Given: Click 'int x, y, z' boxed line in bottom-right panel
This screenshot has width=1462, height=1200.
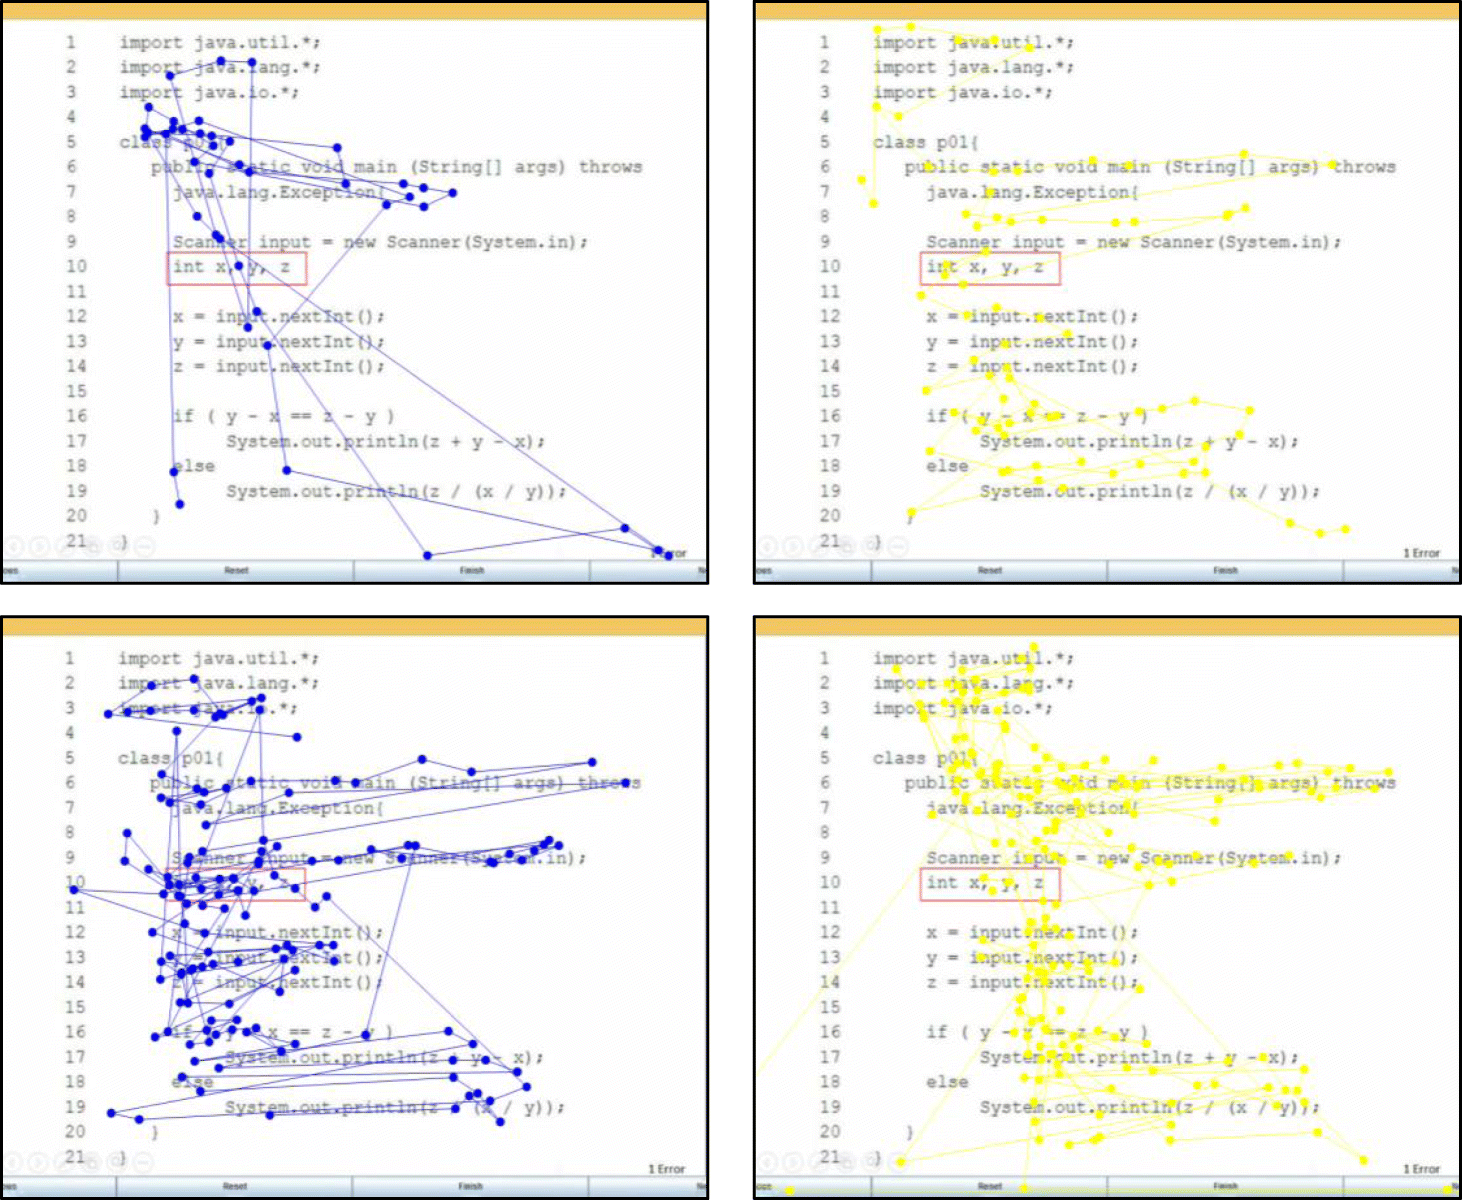Looking at the screenshot, I should pos(990,884).
